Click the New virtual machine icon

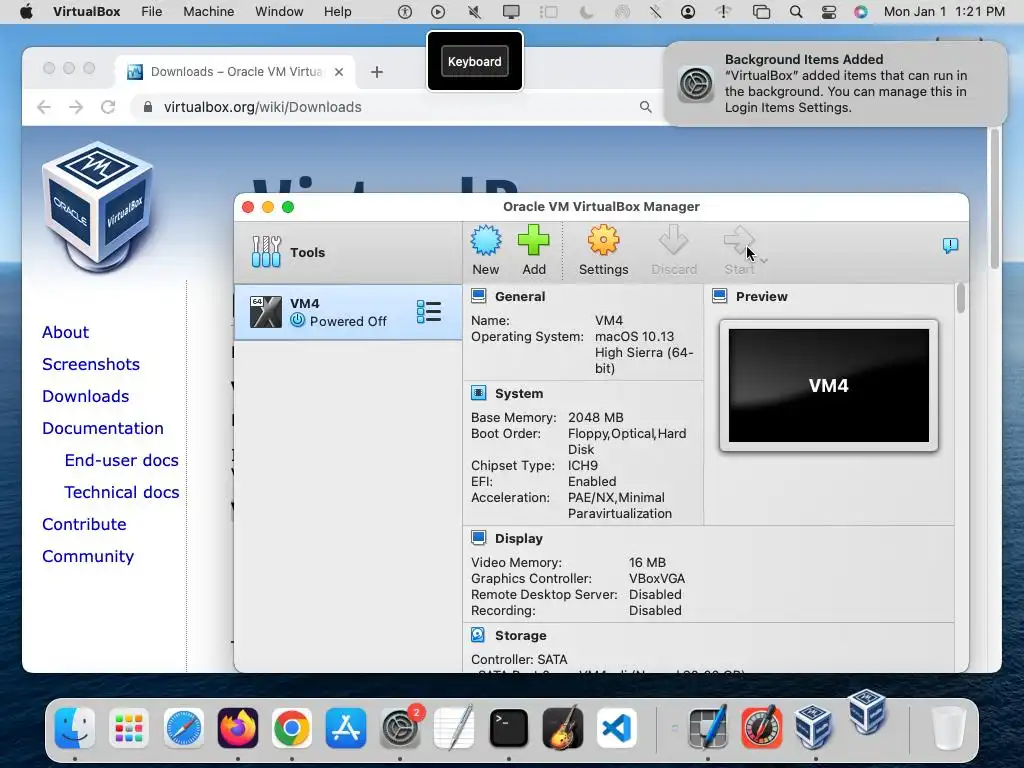(486, 241)
